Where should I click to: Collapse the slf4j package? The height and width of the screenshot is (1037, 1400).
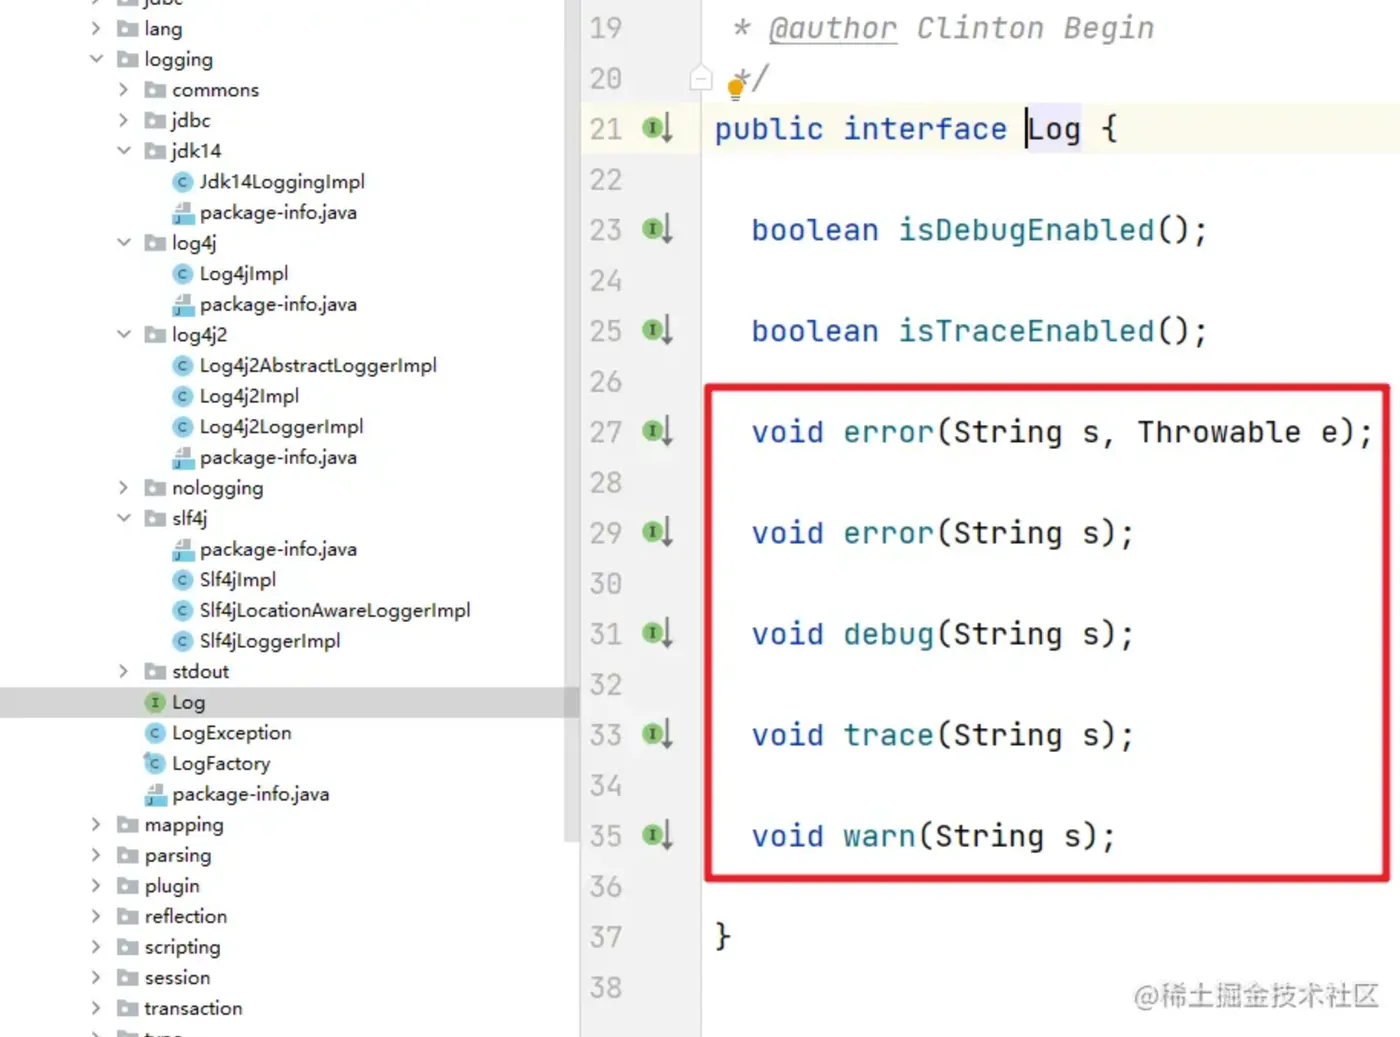point(124,519)
